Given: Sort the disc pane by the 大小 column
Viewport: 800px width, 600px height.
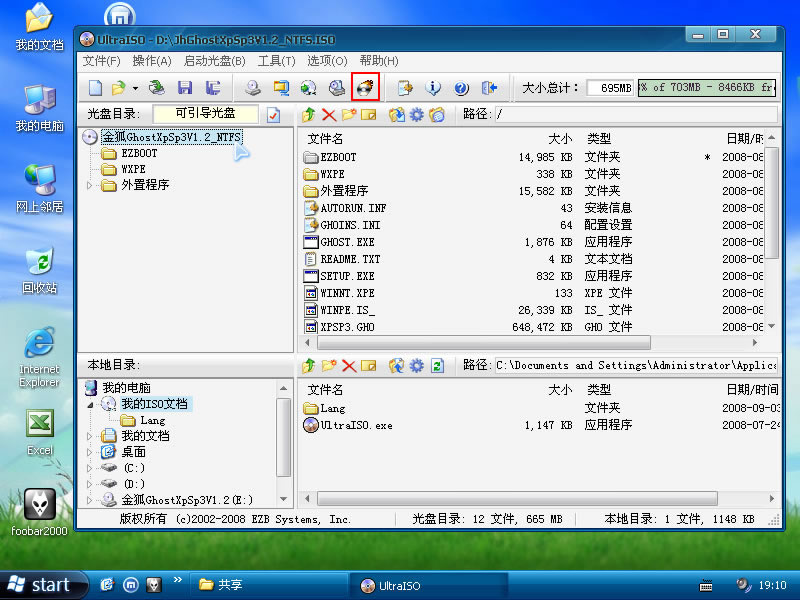Looking at the screenshot, I should pyautogui.click(x=560, y=139).
